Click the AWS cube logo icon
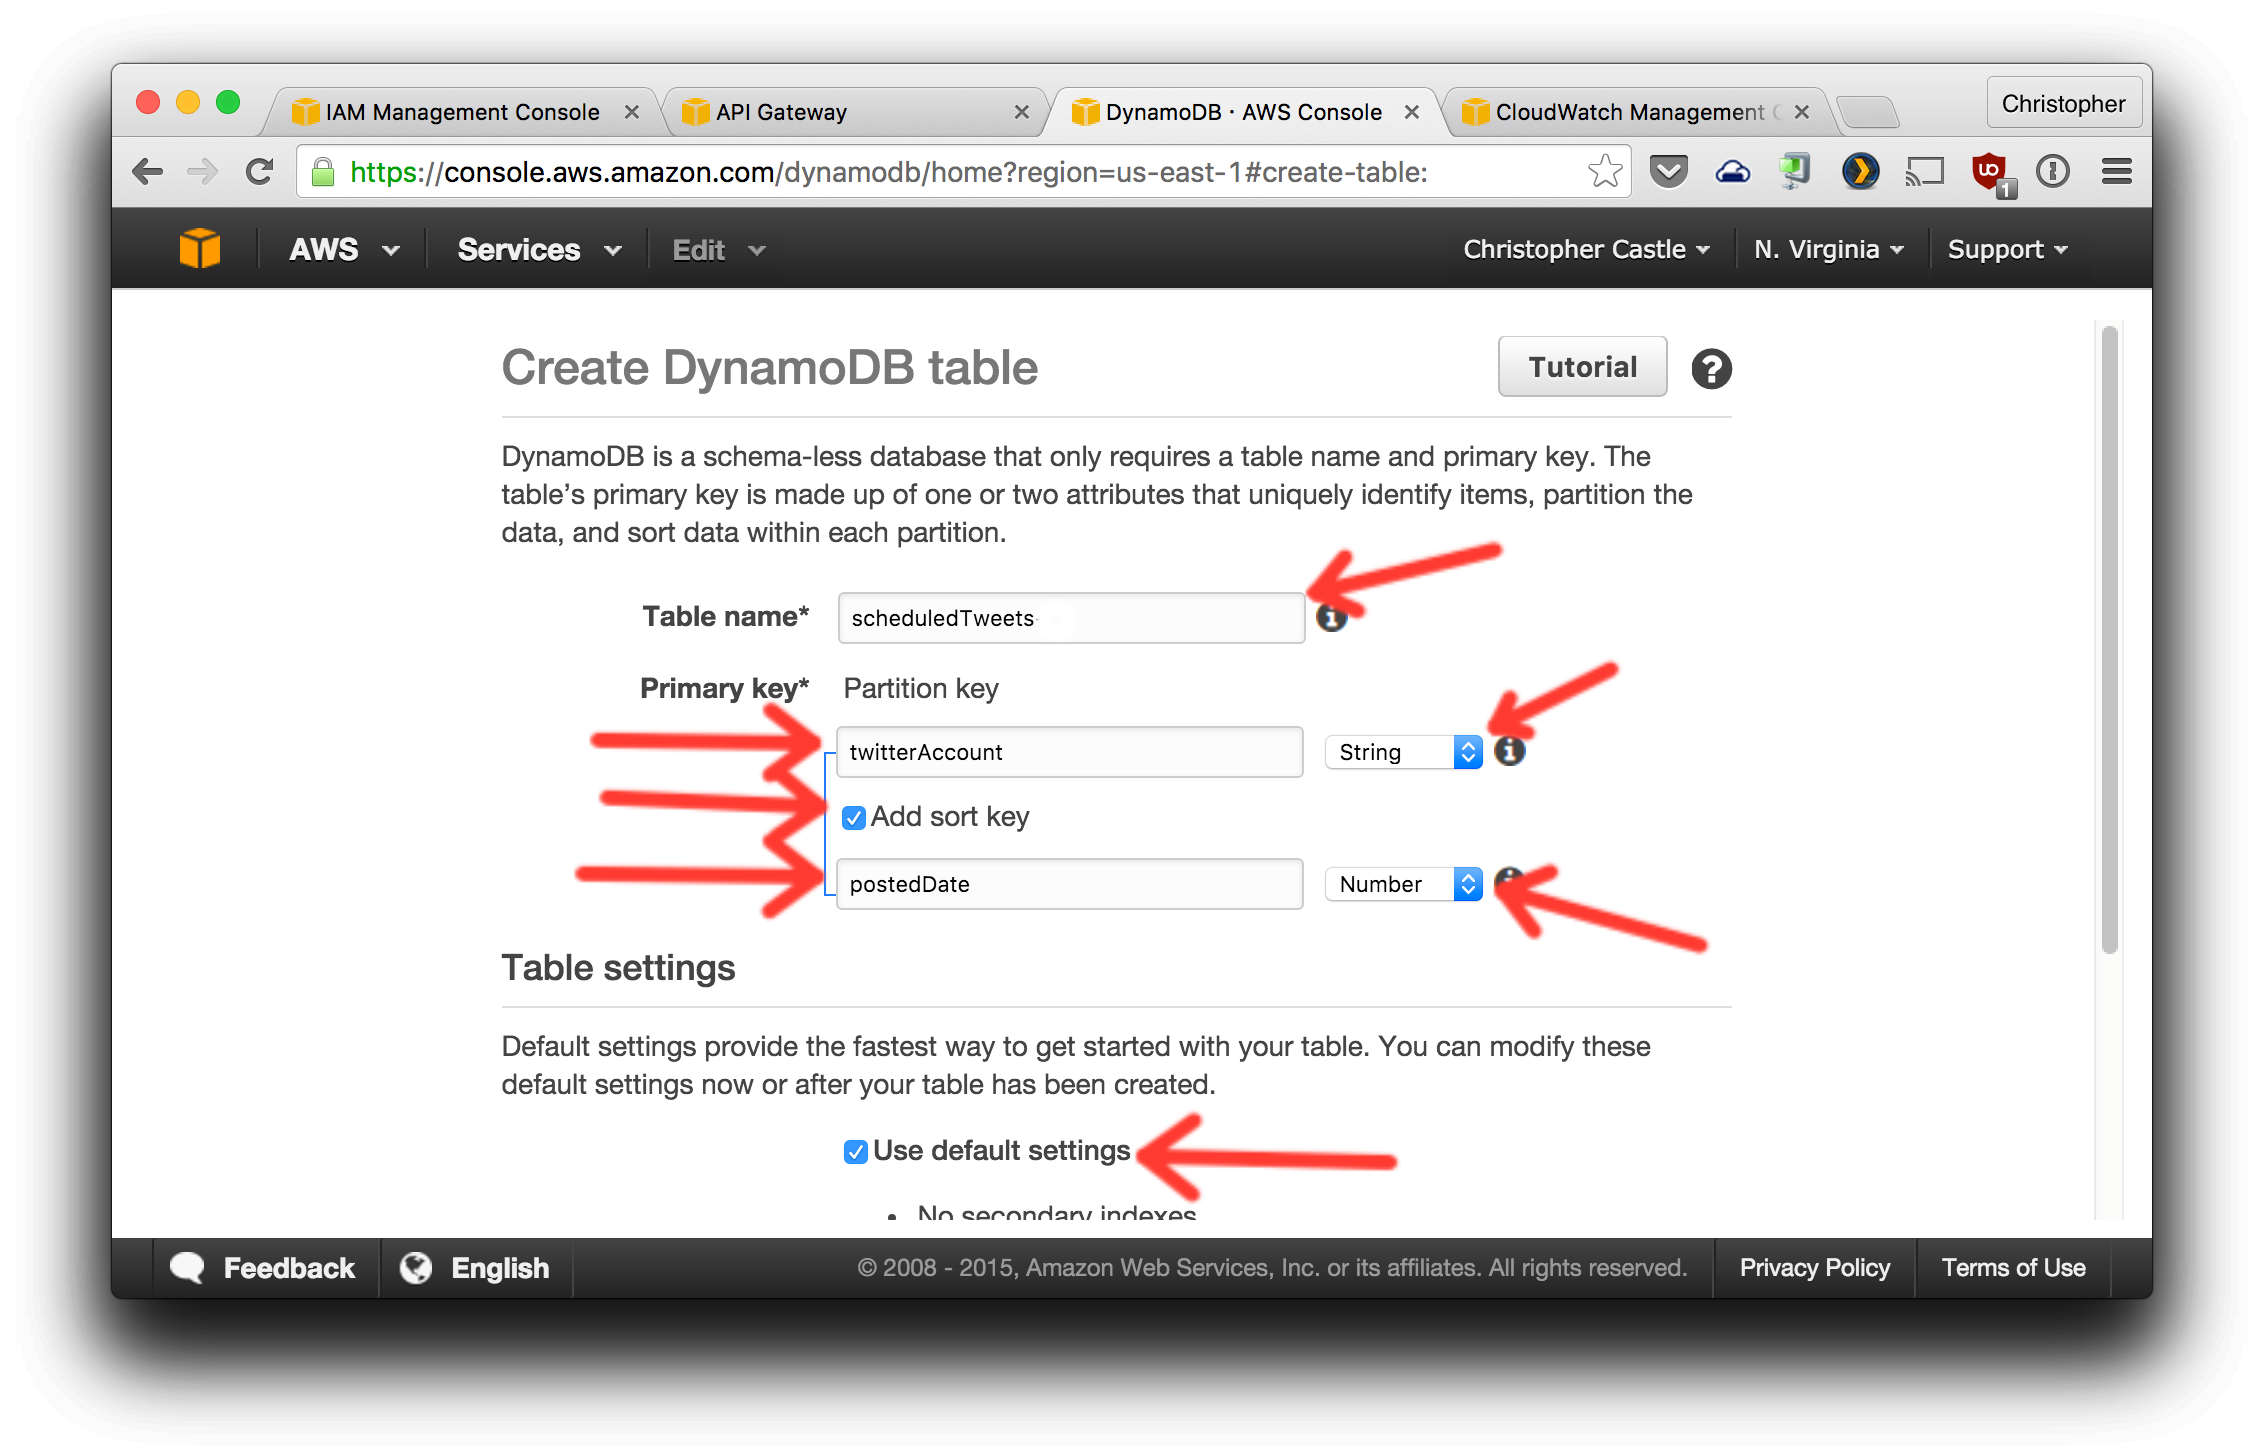This screenshot has width=2262, height=1456. tap(199, 248)
